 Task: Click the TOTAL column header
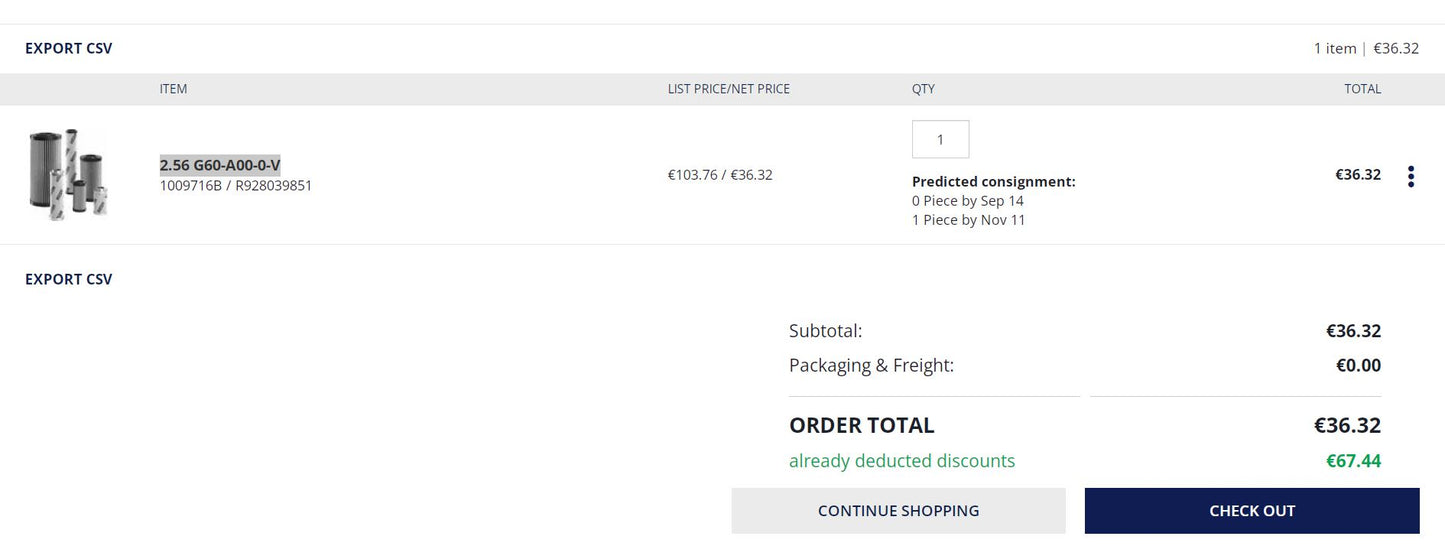[x=1362, y=89]
